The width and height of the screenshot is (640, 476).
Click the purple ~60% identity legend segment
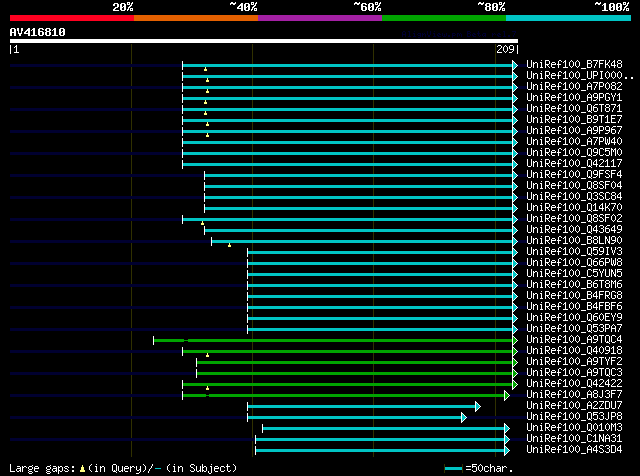(x=320, y=18)
